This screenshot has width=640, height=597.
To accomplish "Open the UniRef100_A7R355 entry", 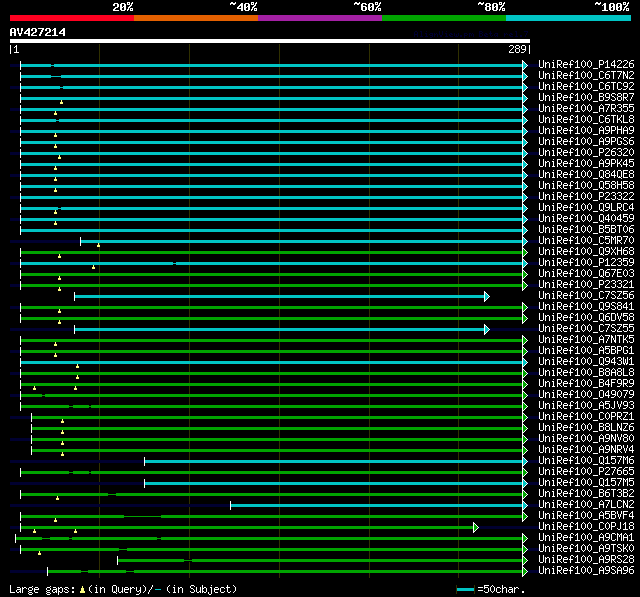I will [x=586, y=109].
